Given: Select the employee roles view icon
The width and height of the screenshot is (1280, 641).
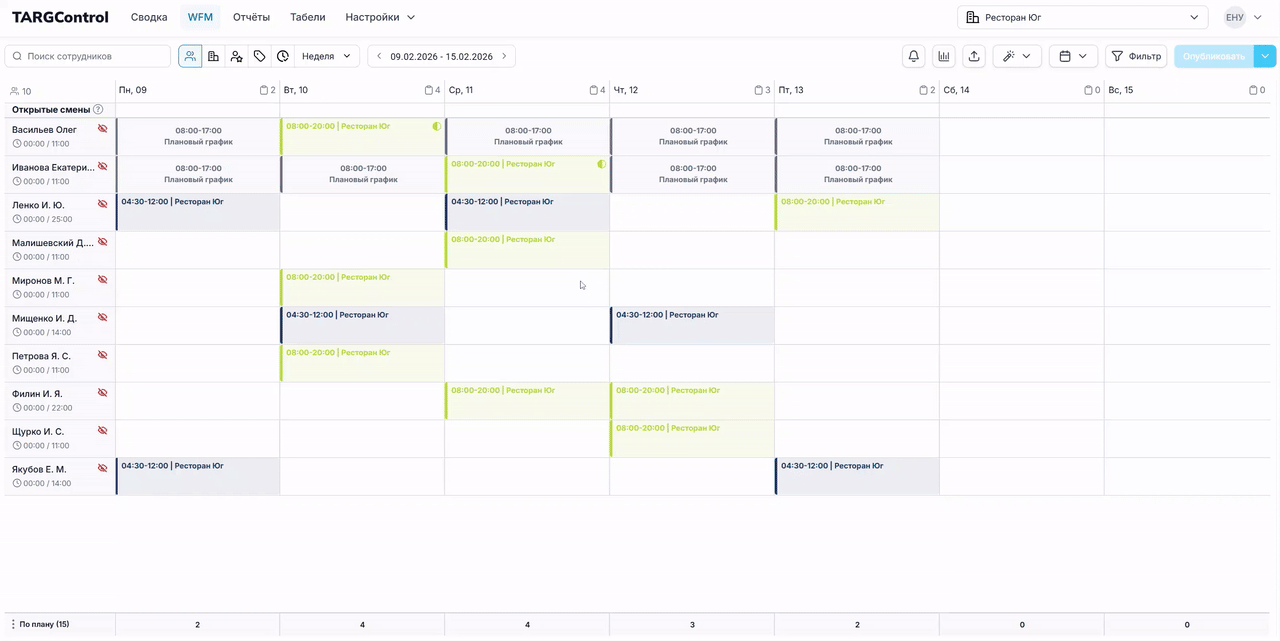Looking at the screenshot, I should tap(236, 57).
